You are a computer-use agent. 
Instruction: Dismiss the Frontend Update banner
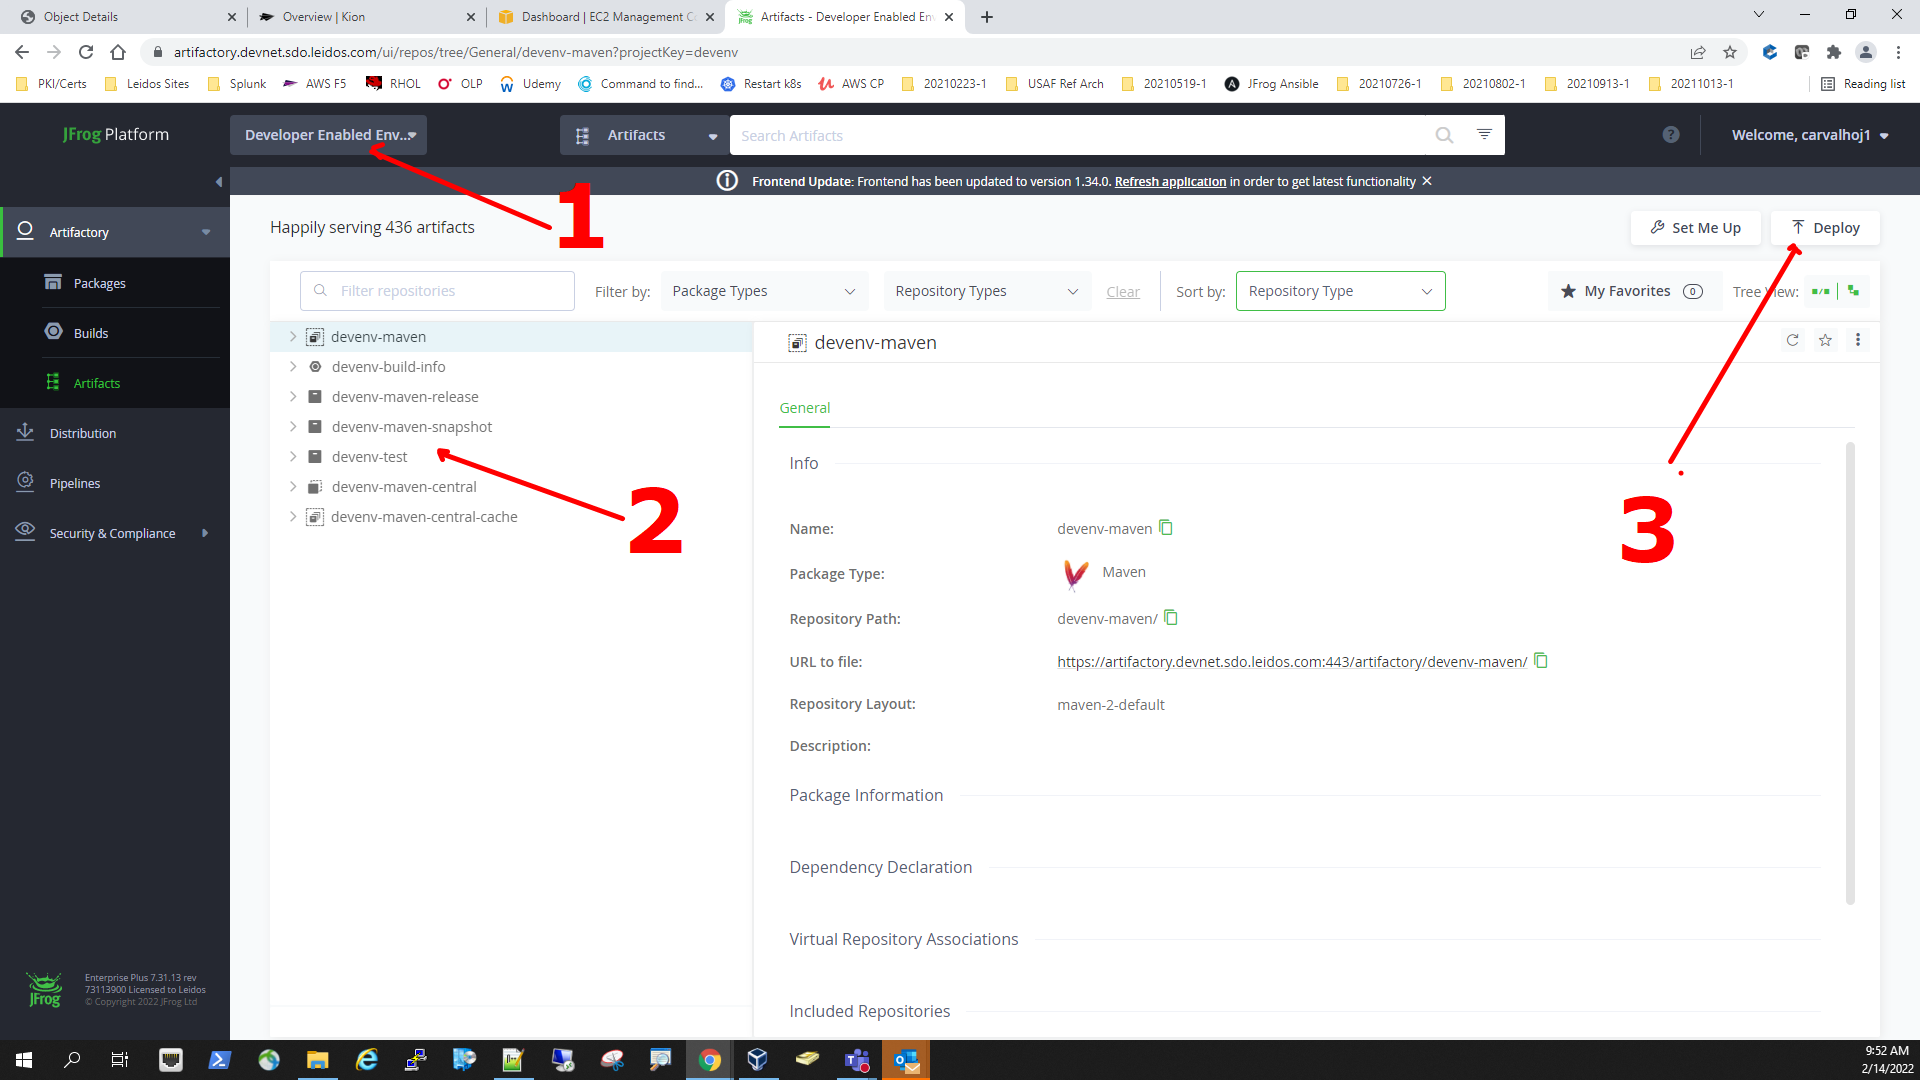pyautogui.click(x=1427, y=181)
